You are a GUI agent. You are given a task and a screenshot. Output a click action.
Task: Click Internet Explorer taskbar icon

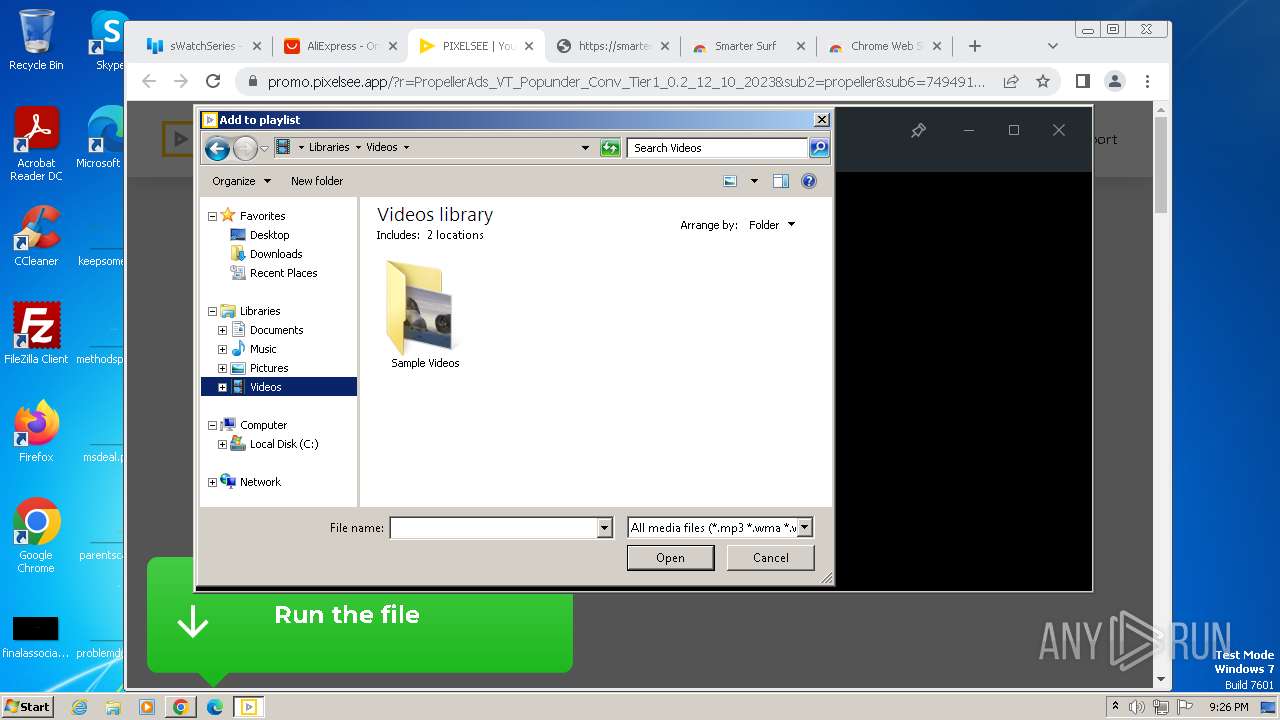point(79,707)
